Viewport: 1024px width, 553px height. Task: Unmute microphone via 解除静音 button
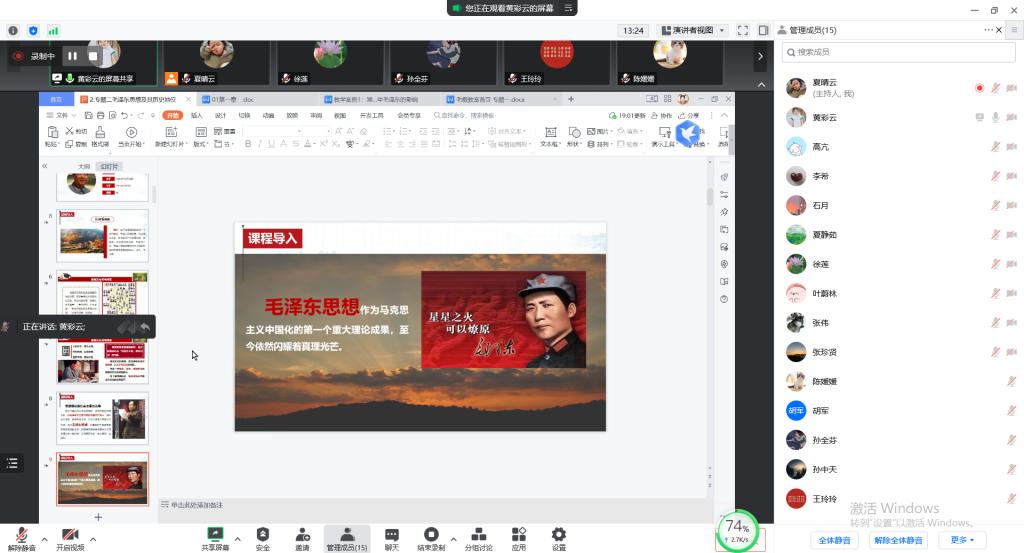(x=21, y=535)
